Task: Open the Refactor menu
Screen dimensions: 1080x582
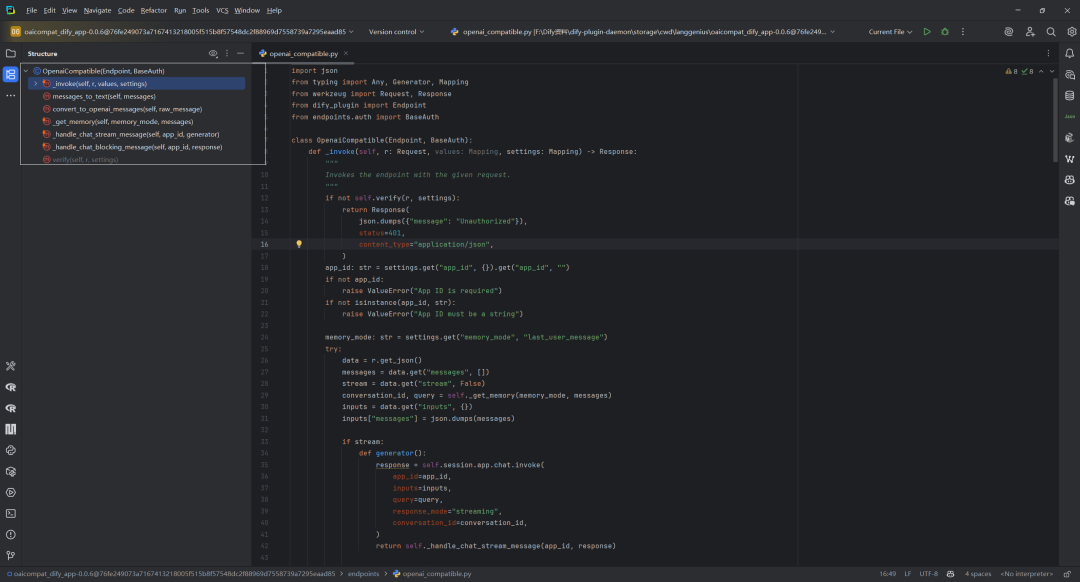Action: (x=154, y=10)
